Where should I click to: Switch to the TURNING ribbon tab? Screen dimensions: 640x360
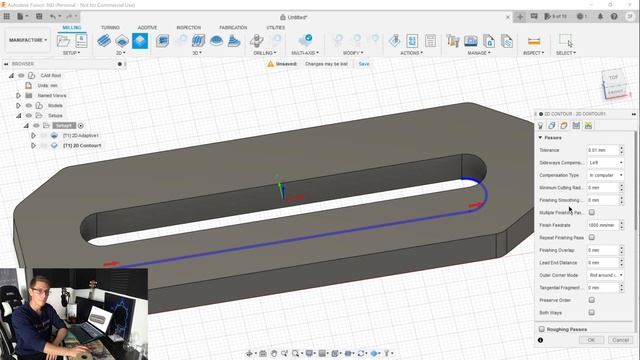point(110,27)
